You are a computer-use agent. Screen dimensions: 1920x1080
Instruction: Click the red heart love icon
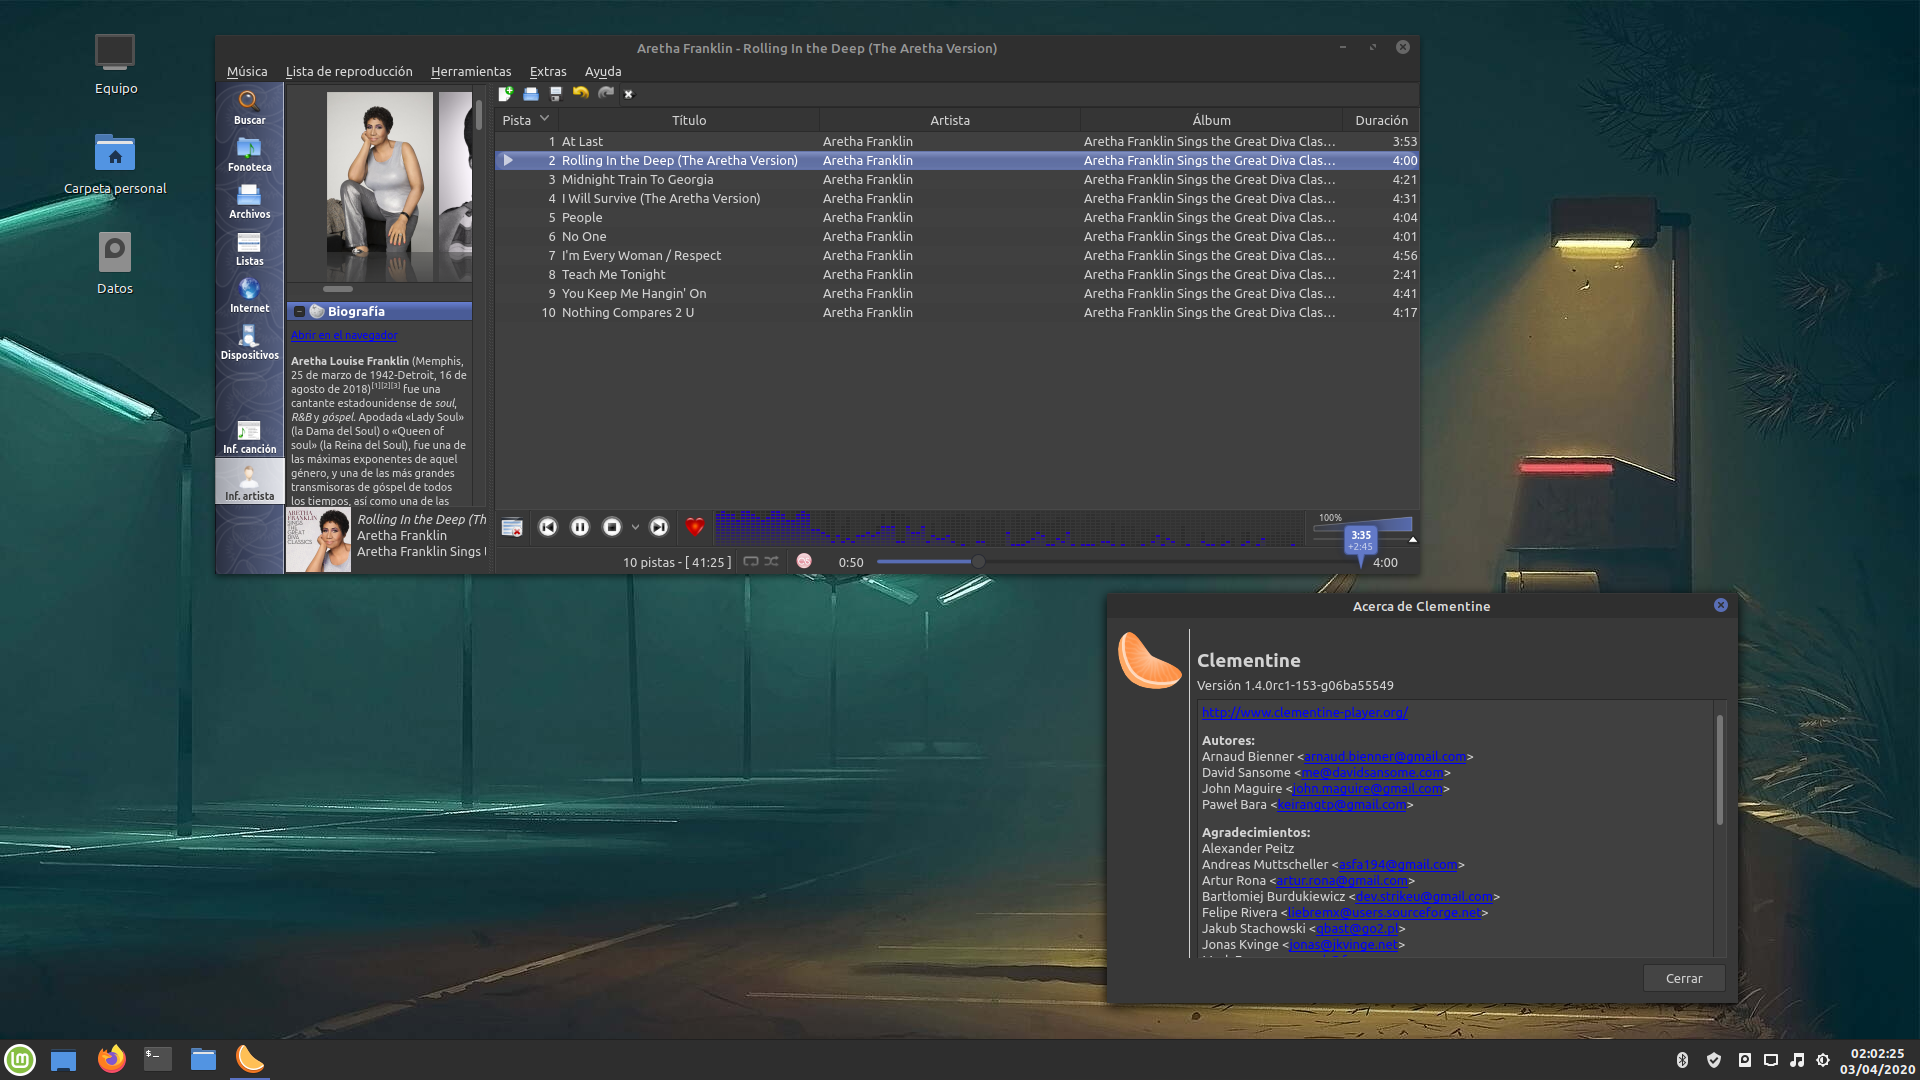coord(695,527)
